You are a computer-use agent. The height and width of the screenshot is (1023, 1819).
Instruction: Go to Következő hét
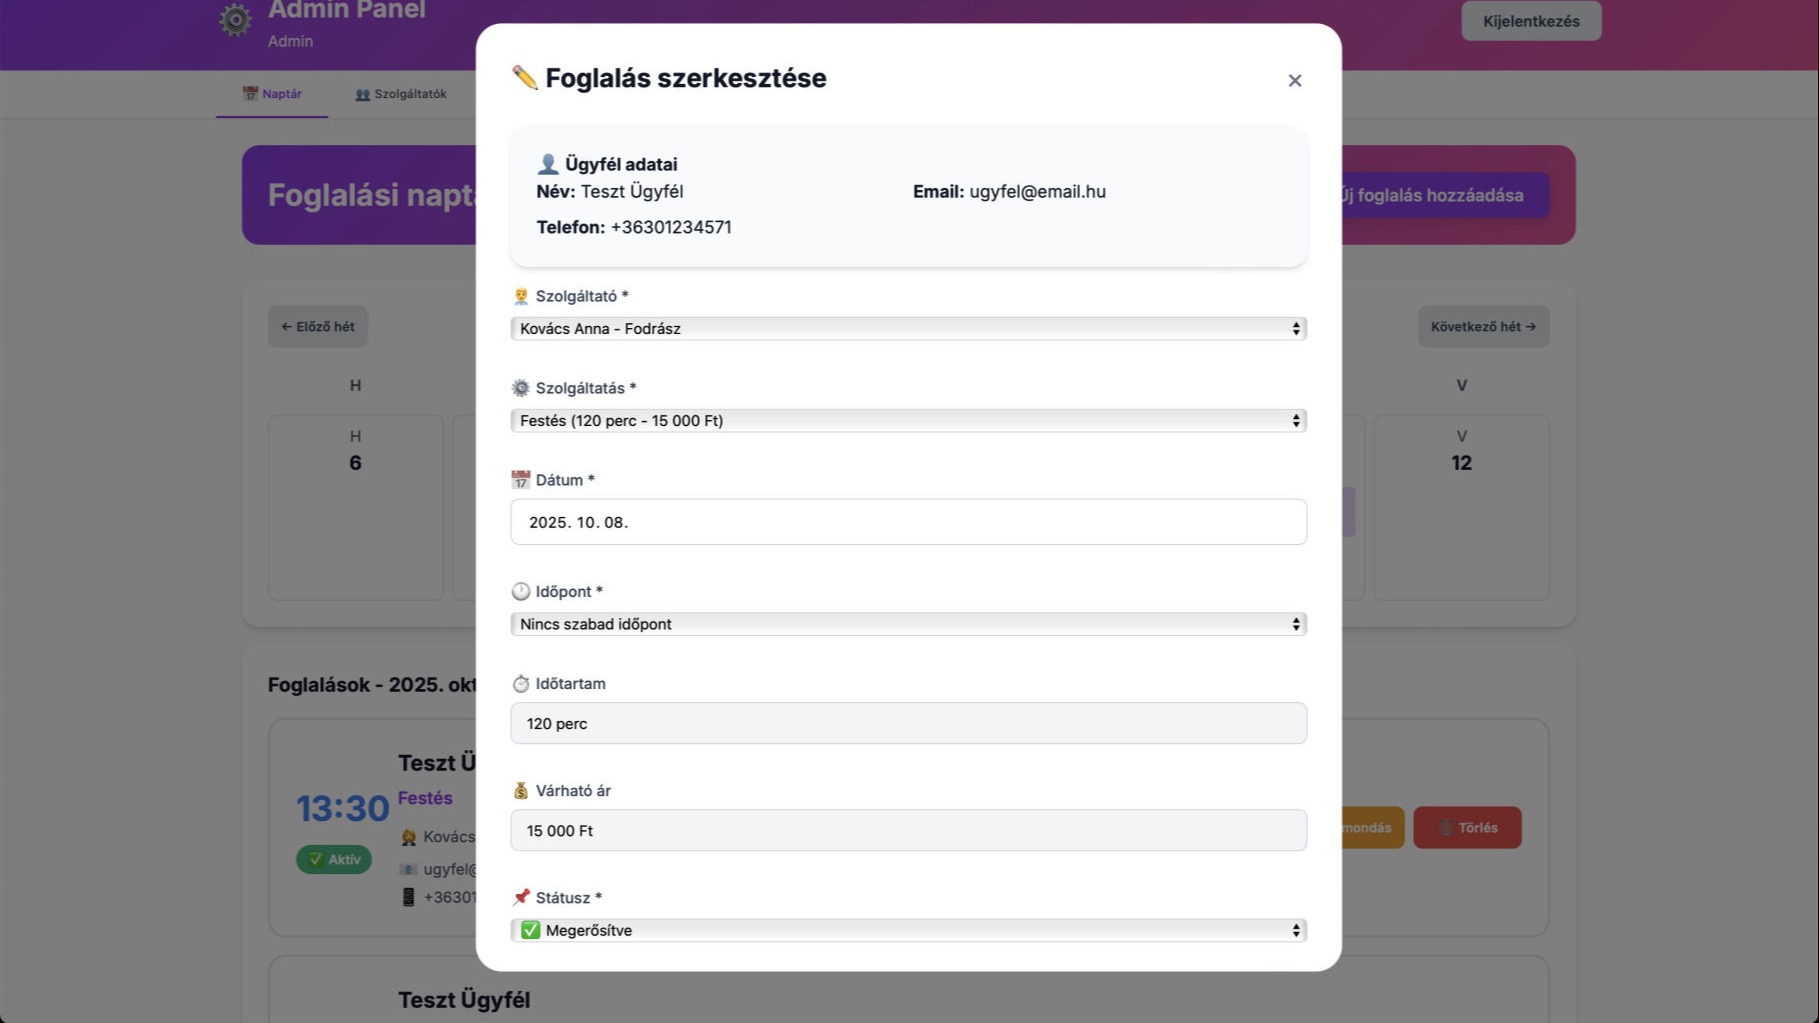point(1483,327)
